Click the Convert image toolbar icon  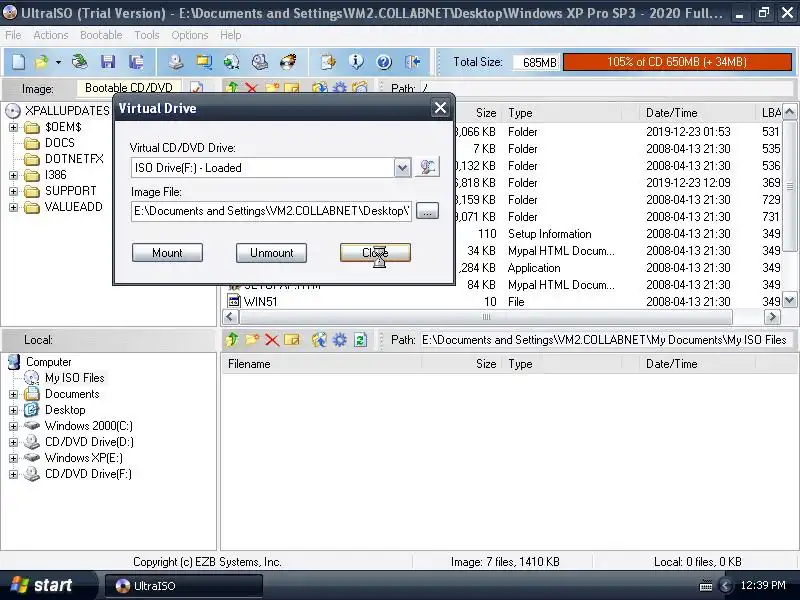(x=232, y=62)
